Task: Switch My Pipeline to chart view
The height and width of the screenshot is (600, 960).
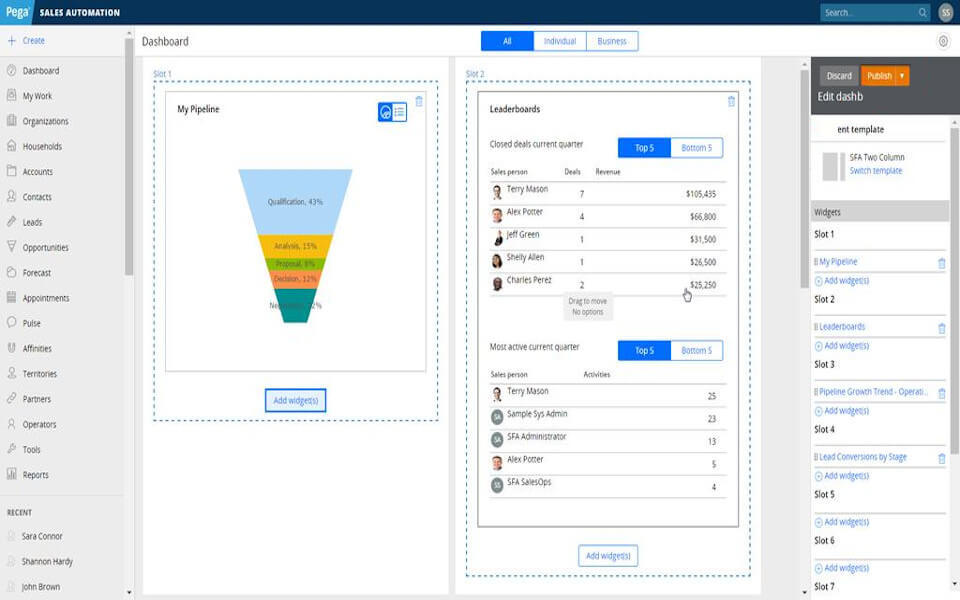Action: 385,112
